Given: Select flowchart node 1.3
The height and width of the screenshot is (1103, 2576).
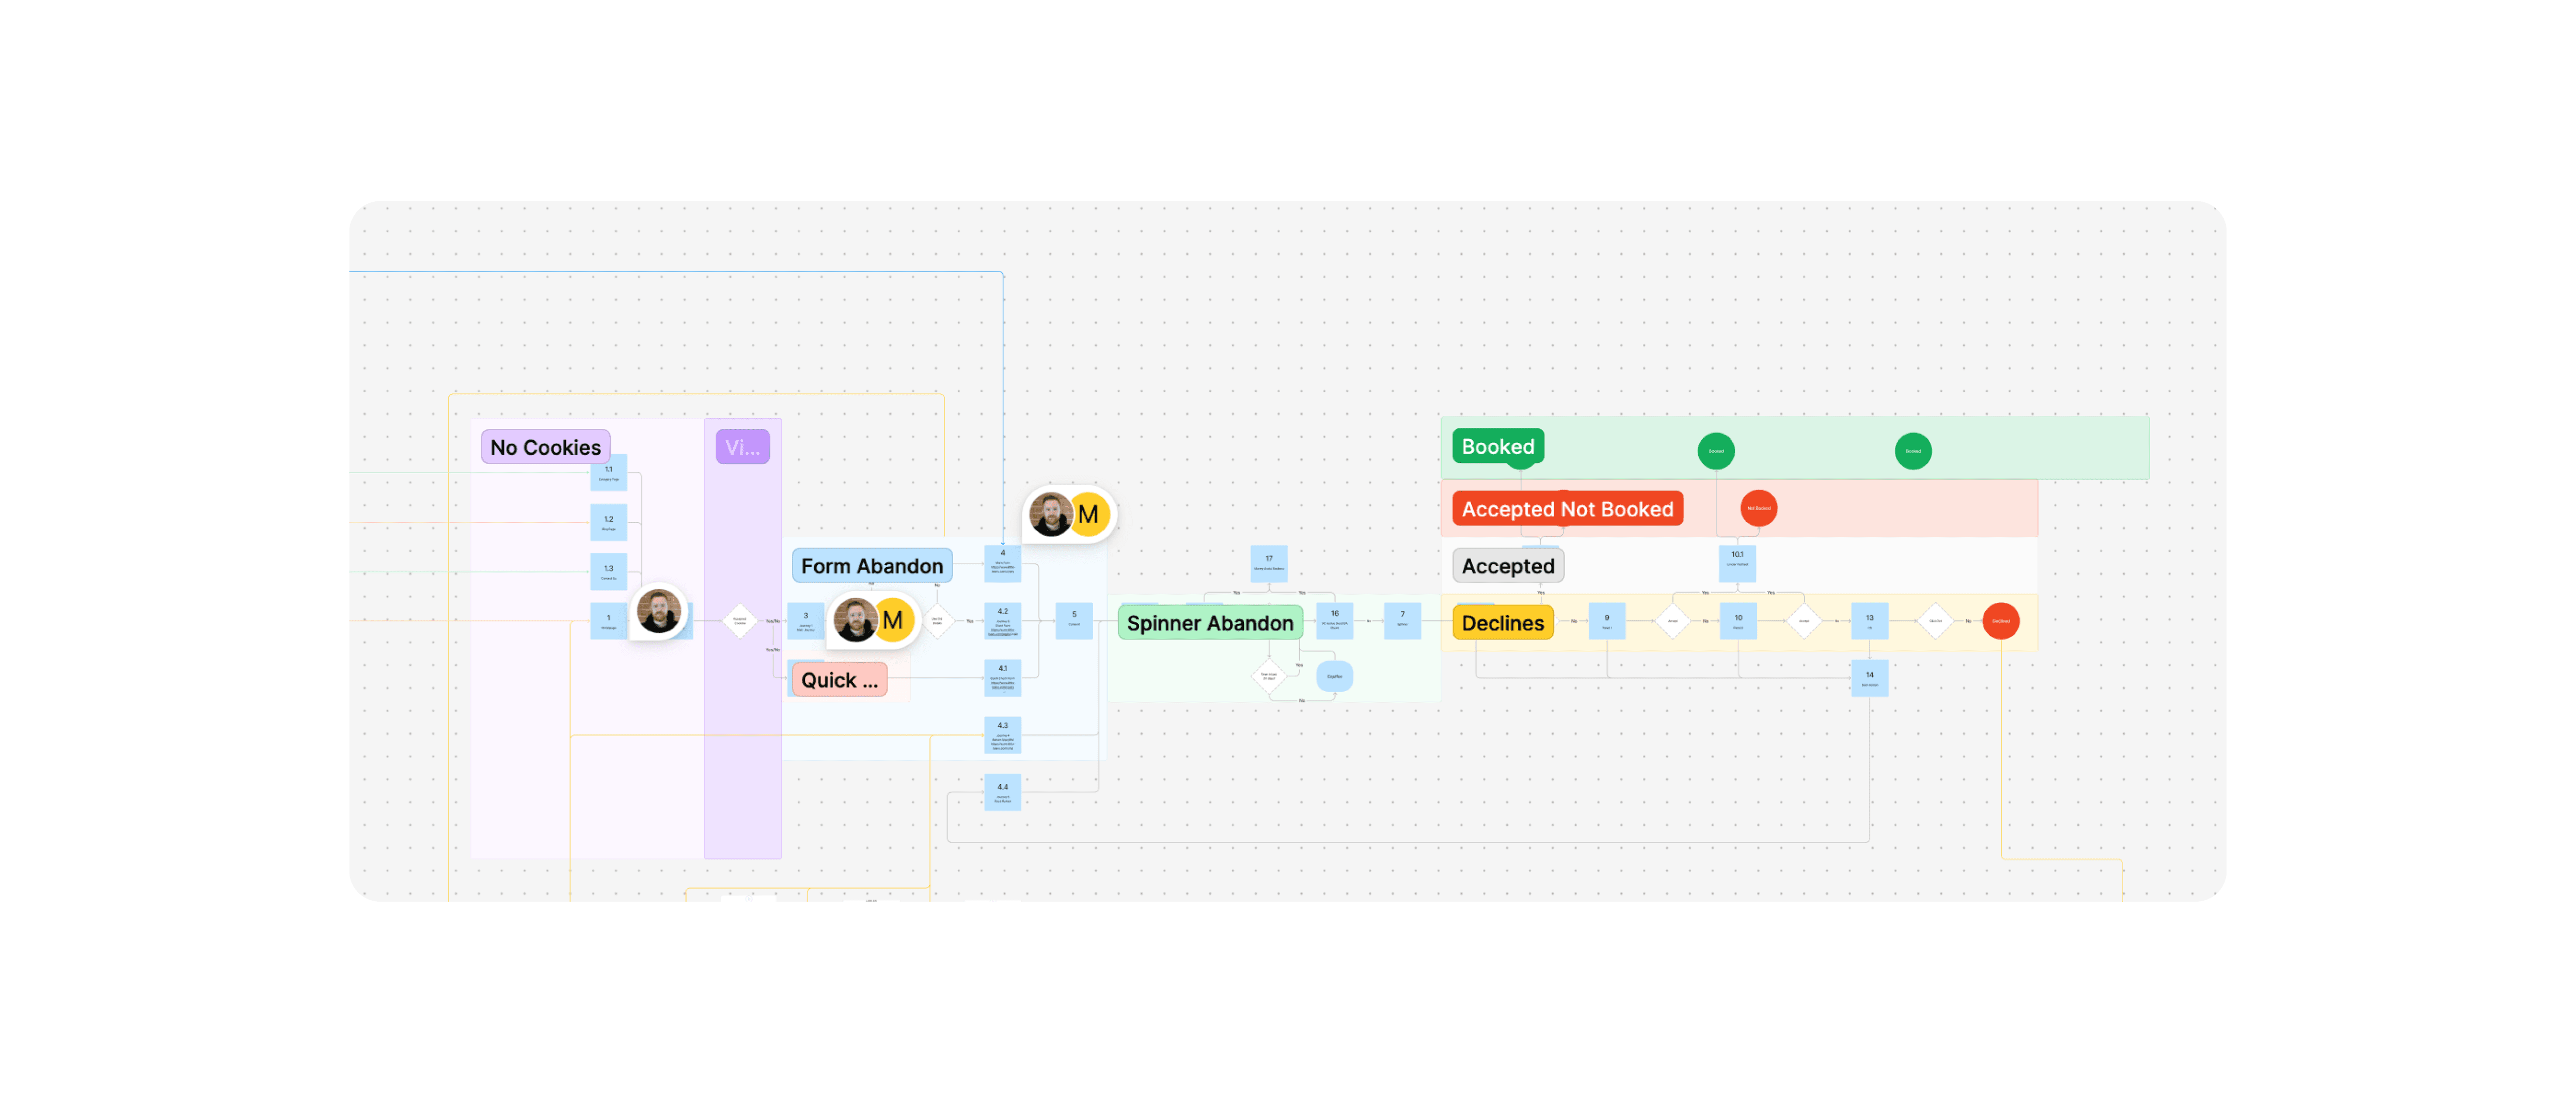Looking at the screenshot, I should pyautogui.click(x=608, y=572).
